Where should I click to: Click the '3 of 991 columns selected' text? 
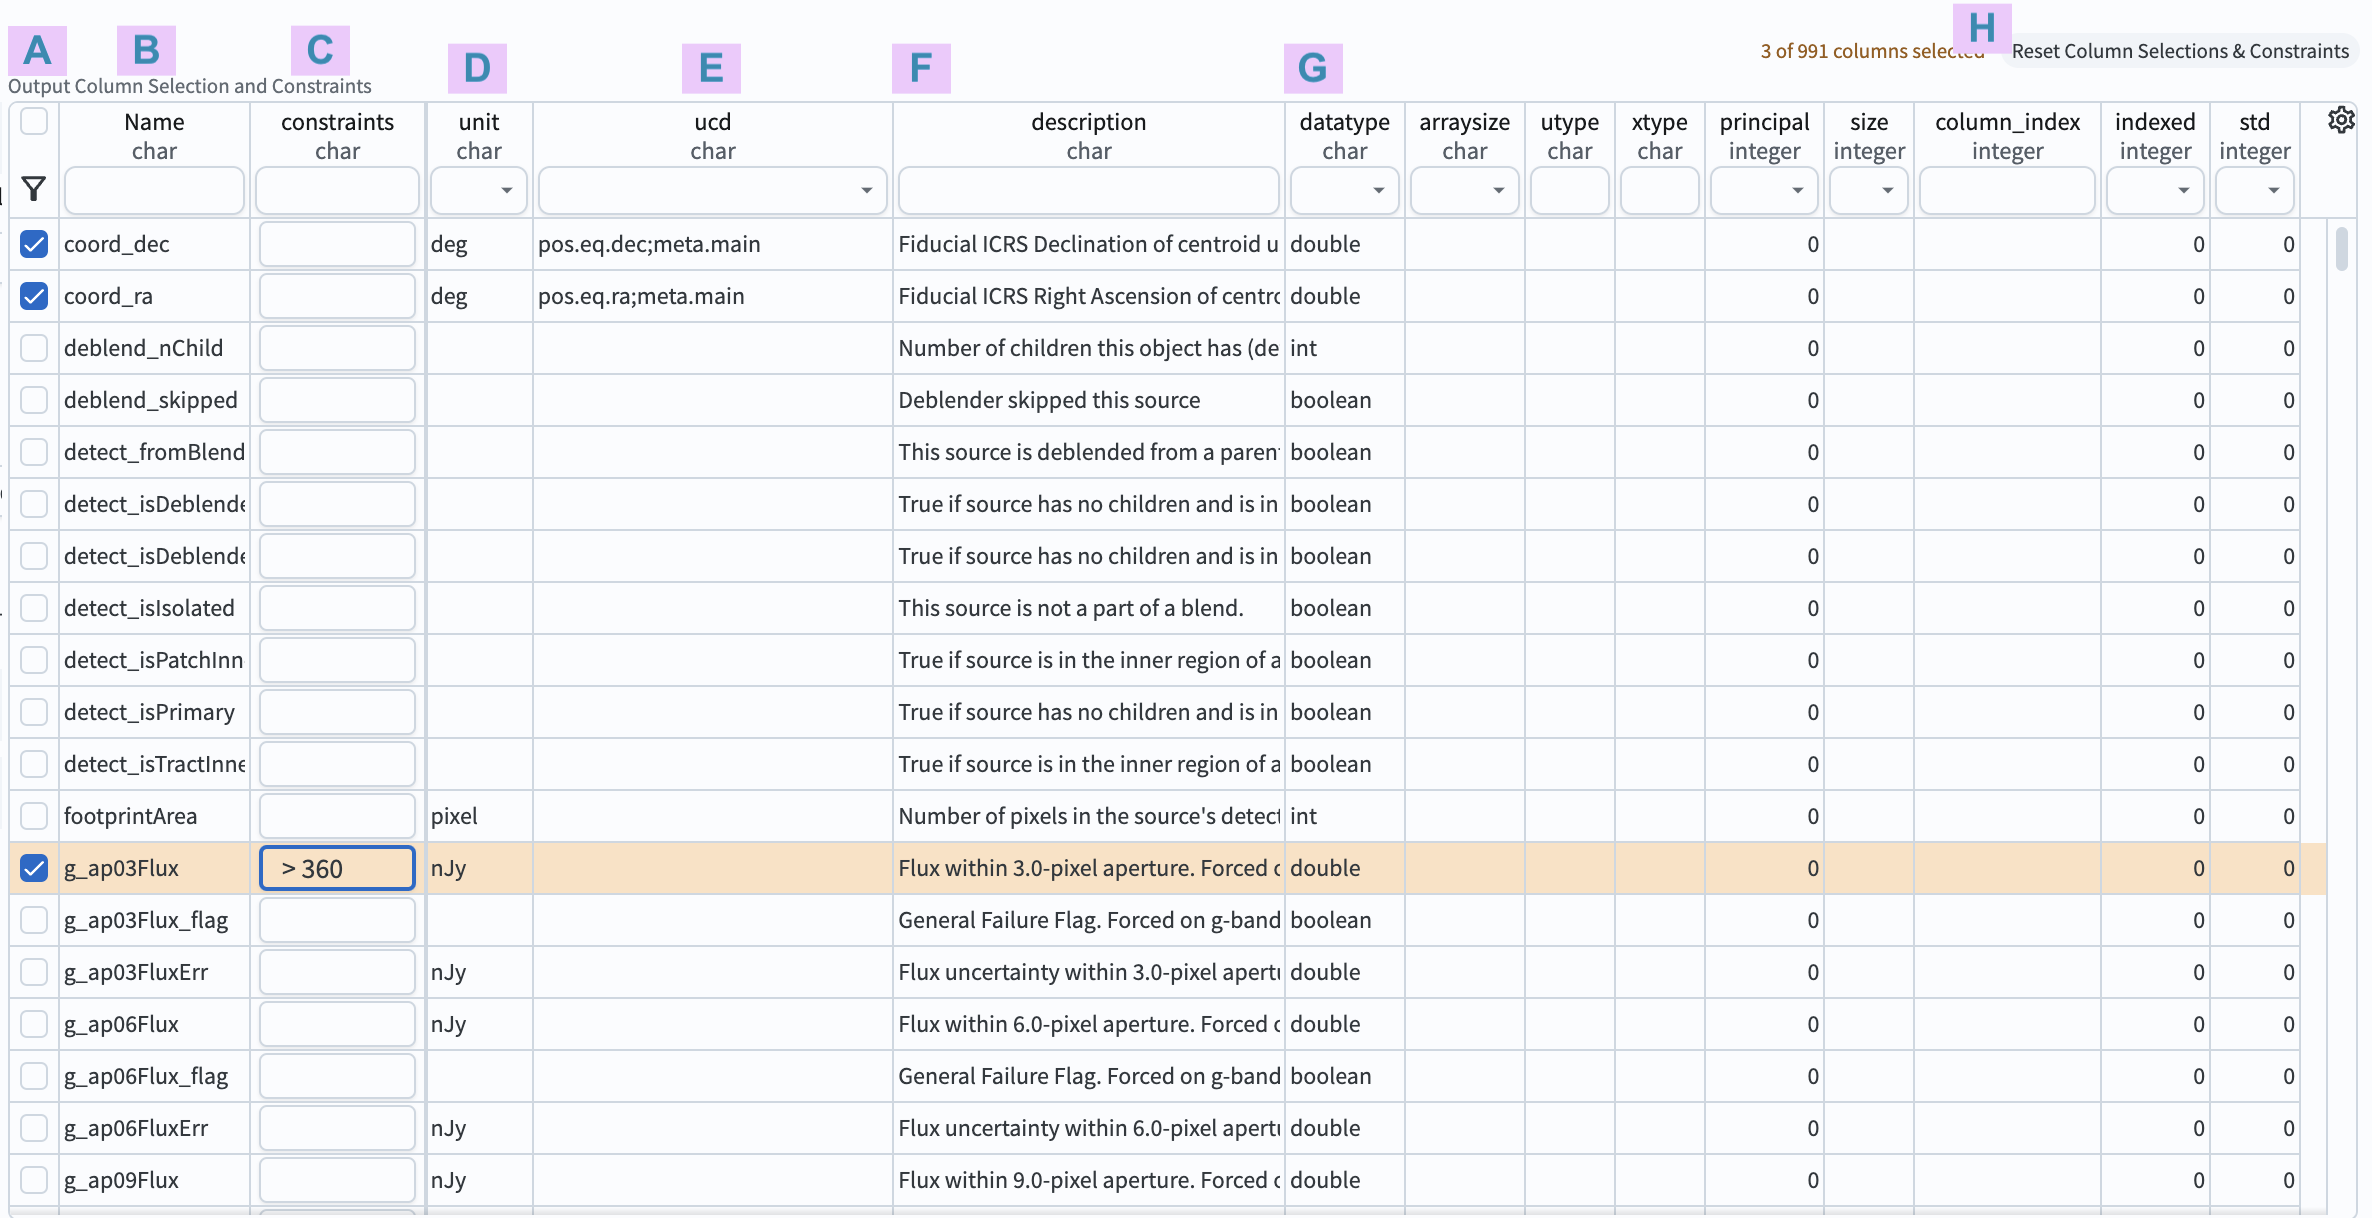pos(1871,50)
